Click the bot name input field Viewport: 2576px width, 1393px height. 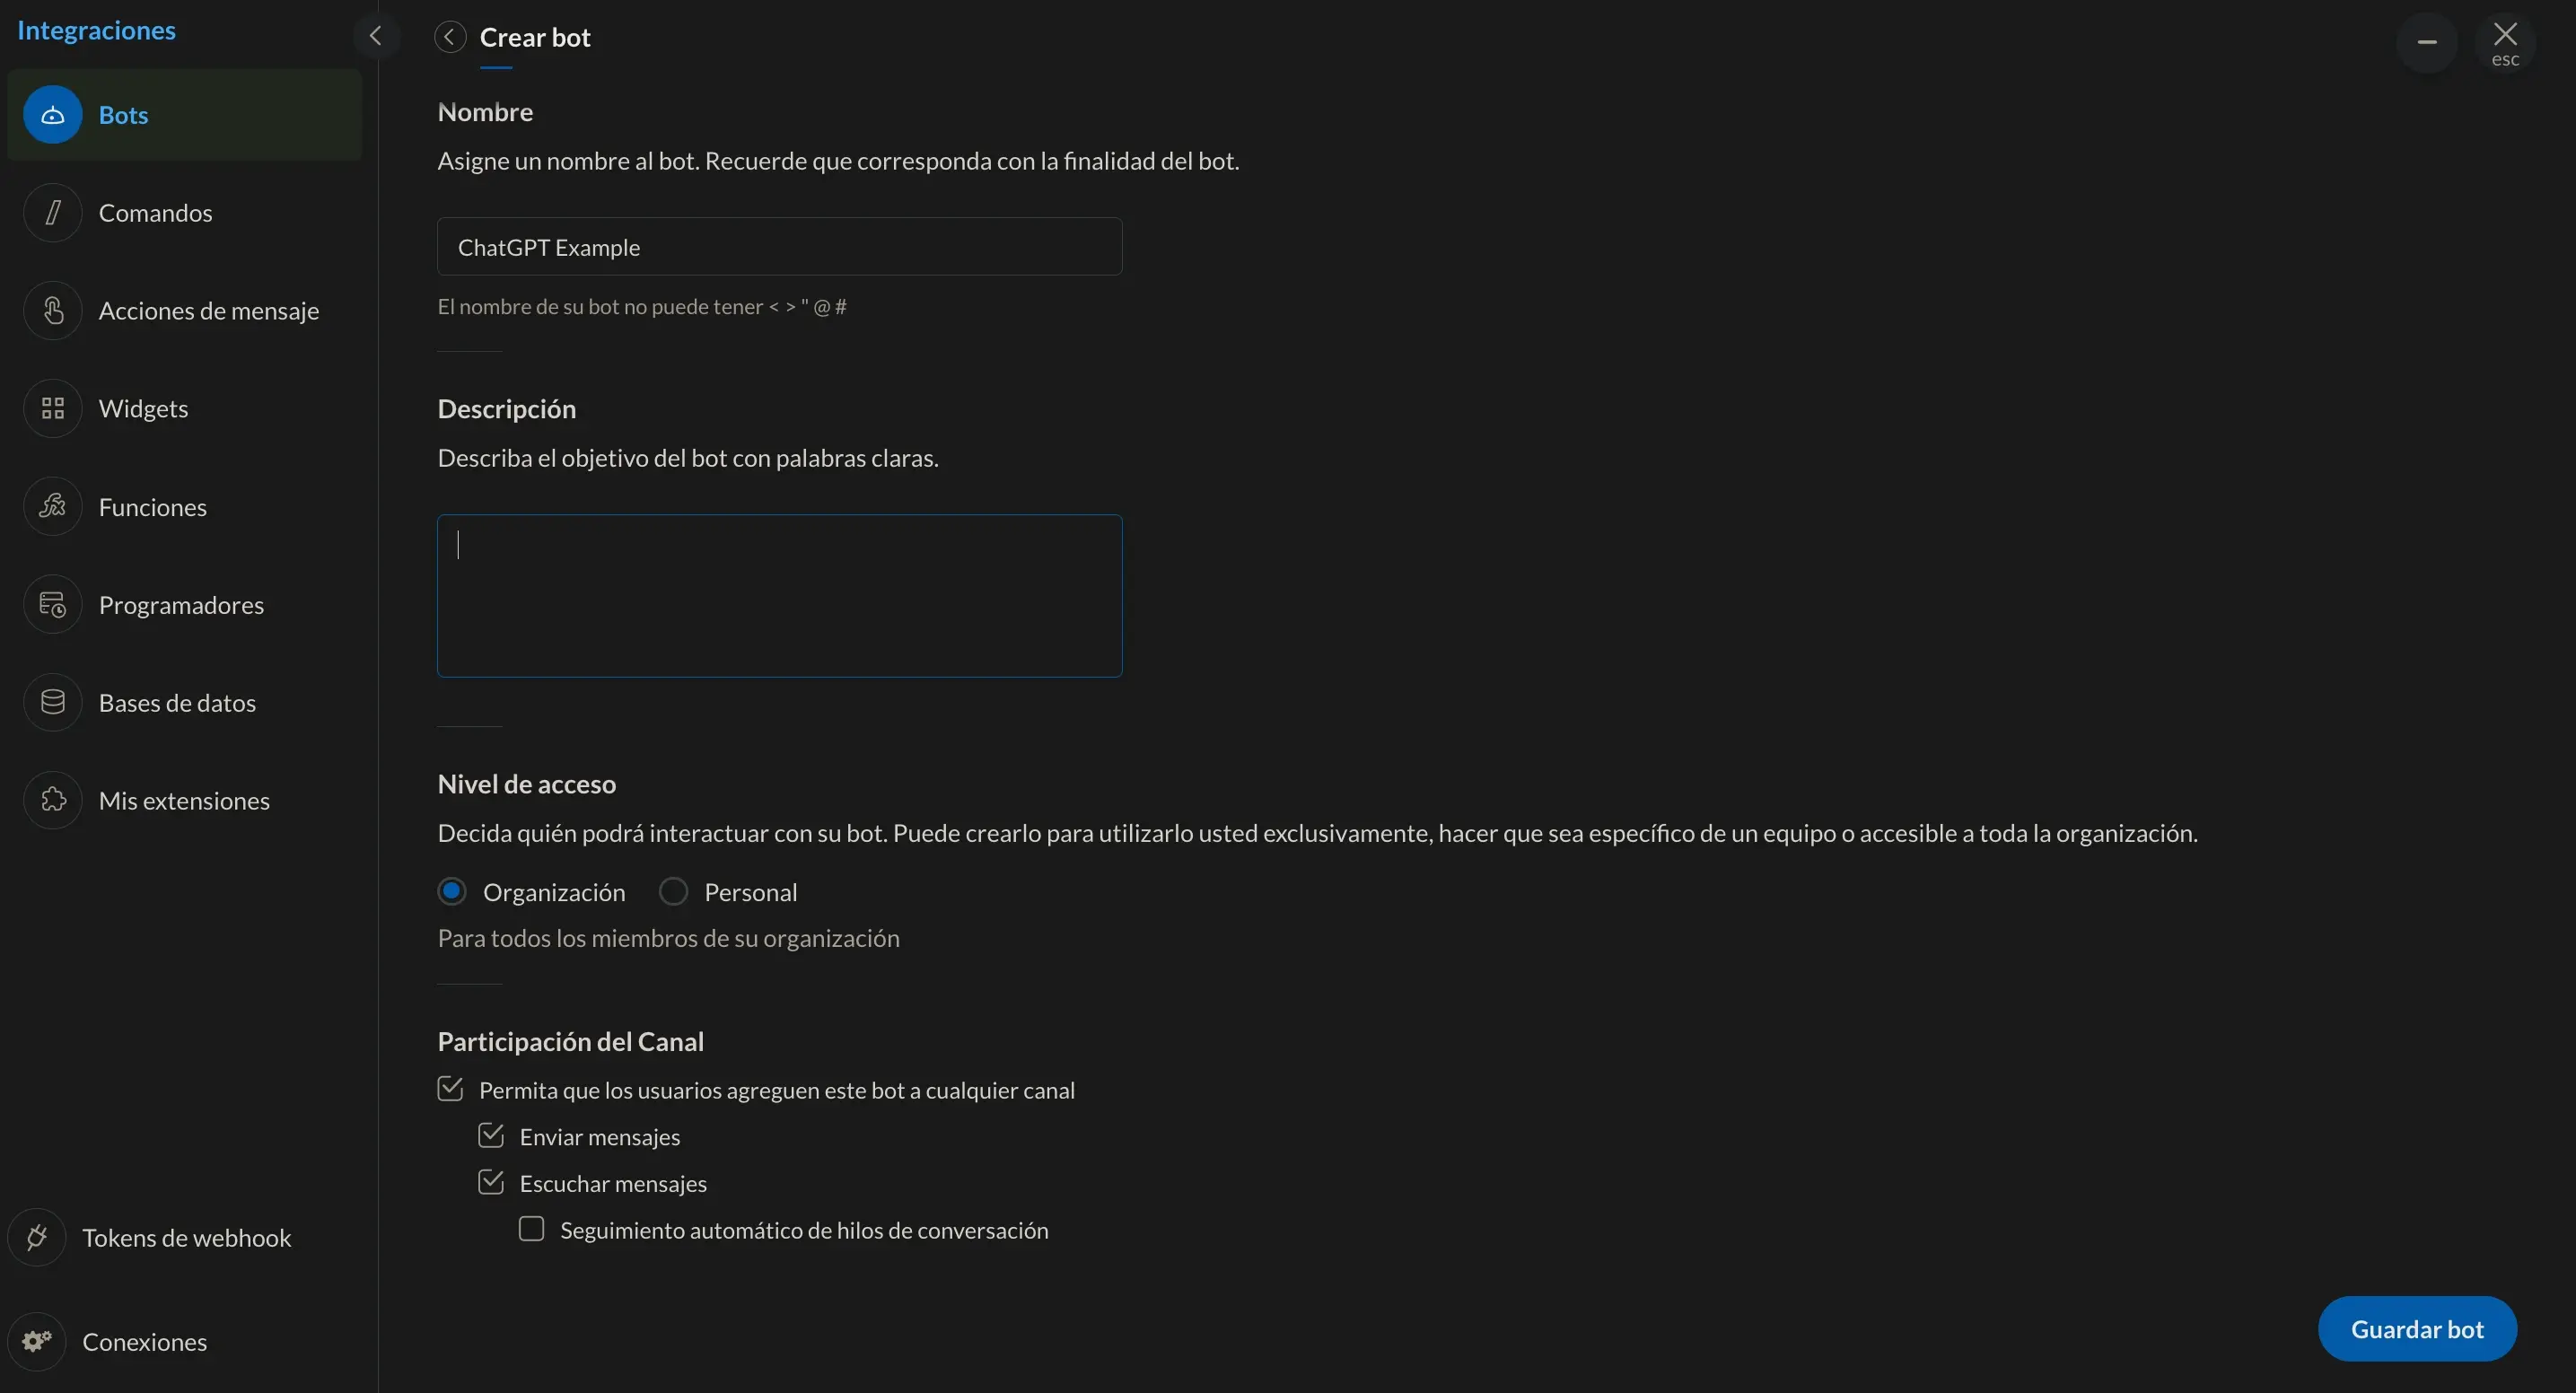pos(779,247)
